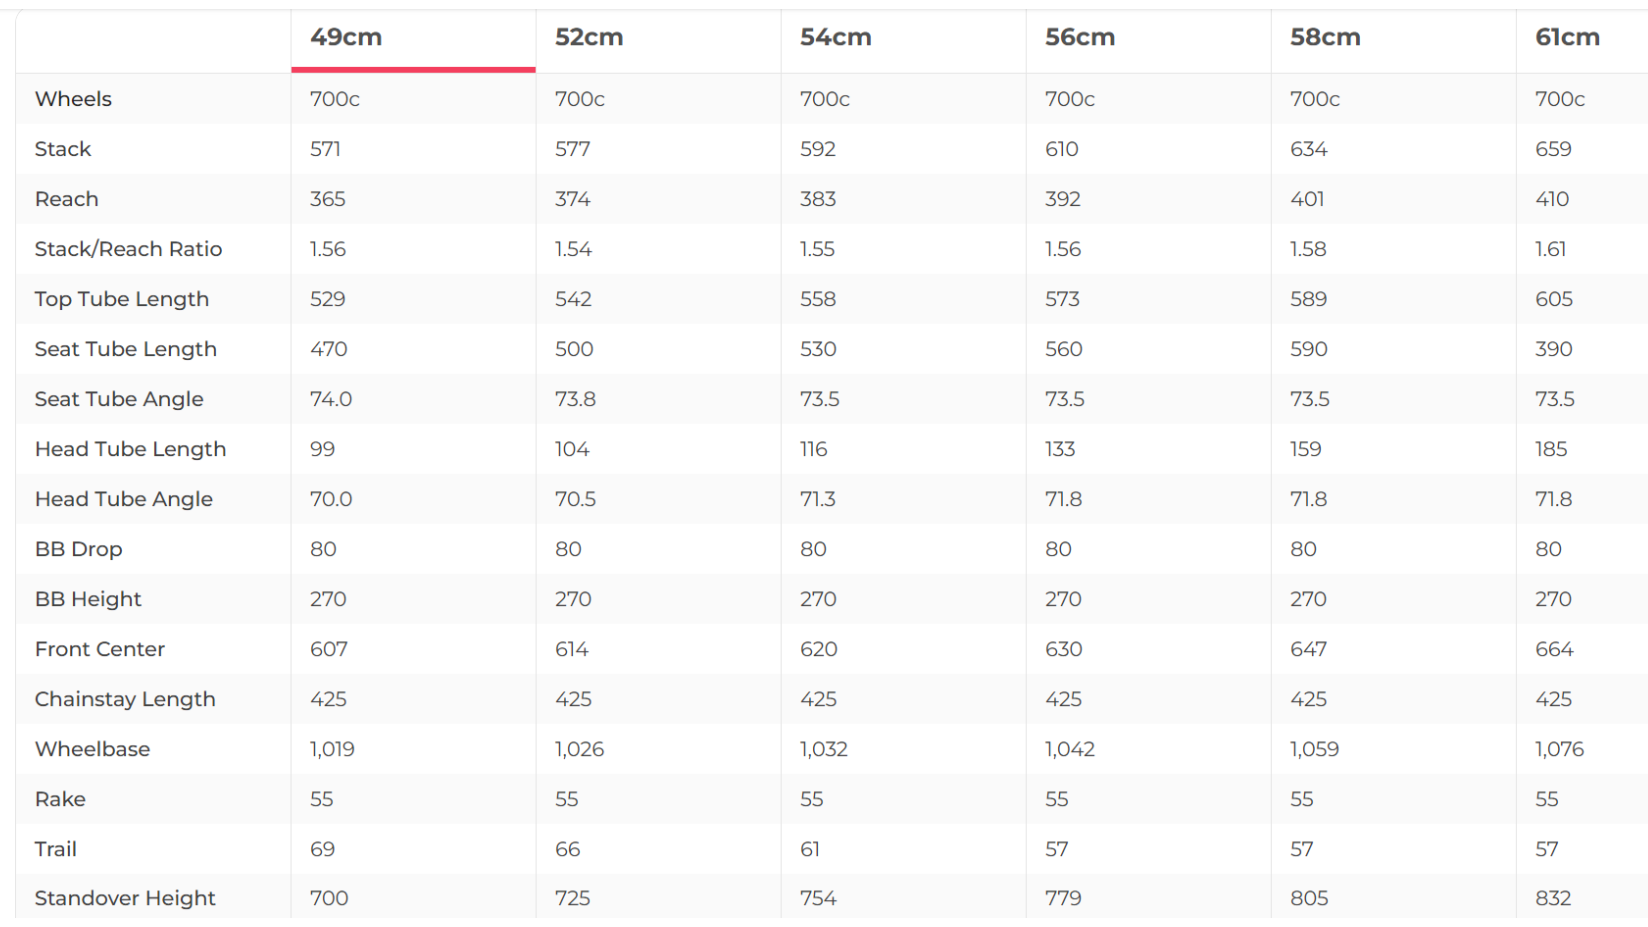Click the Stack/Reach Ratio row label

click(128, 249)
